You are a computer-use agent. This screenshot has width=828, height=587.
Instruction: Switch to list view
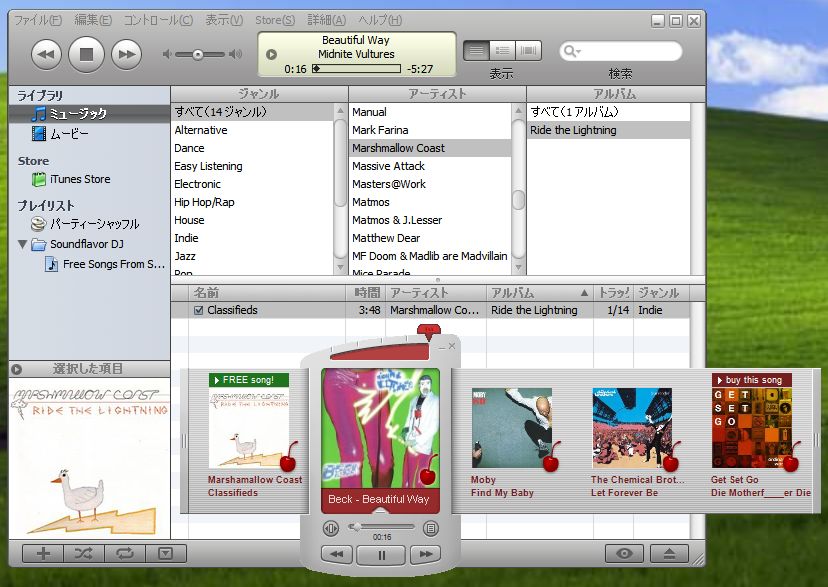(x=476, y=51)
